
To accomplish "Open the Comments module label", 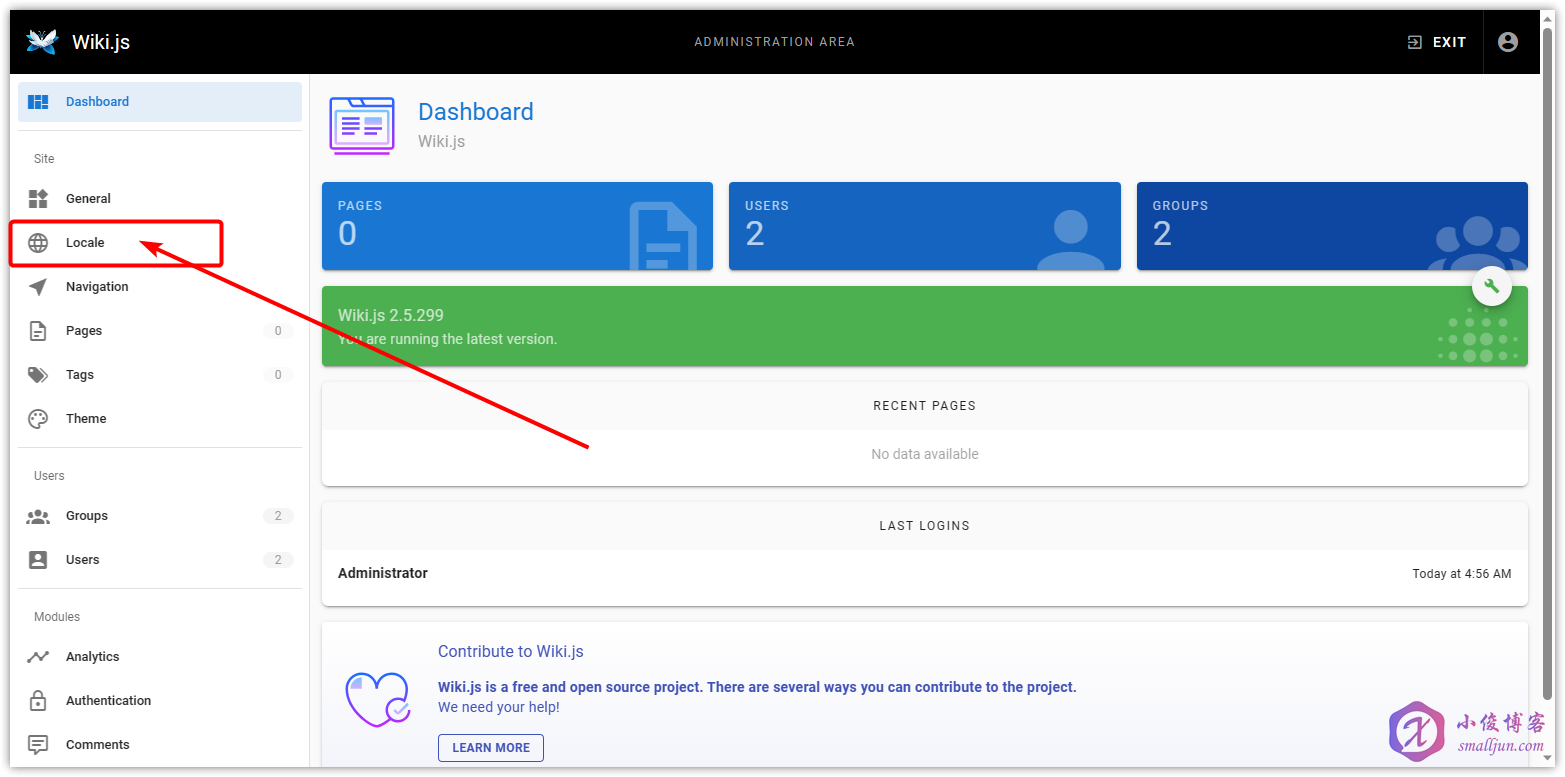I will pyautogui.click(x=98, y=745).
